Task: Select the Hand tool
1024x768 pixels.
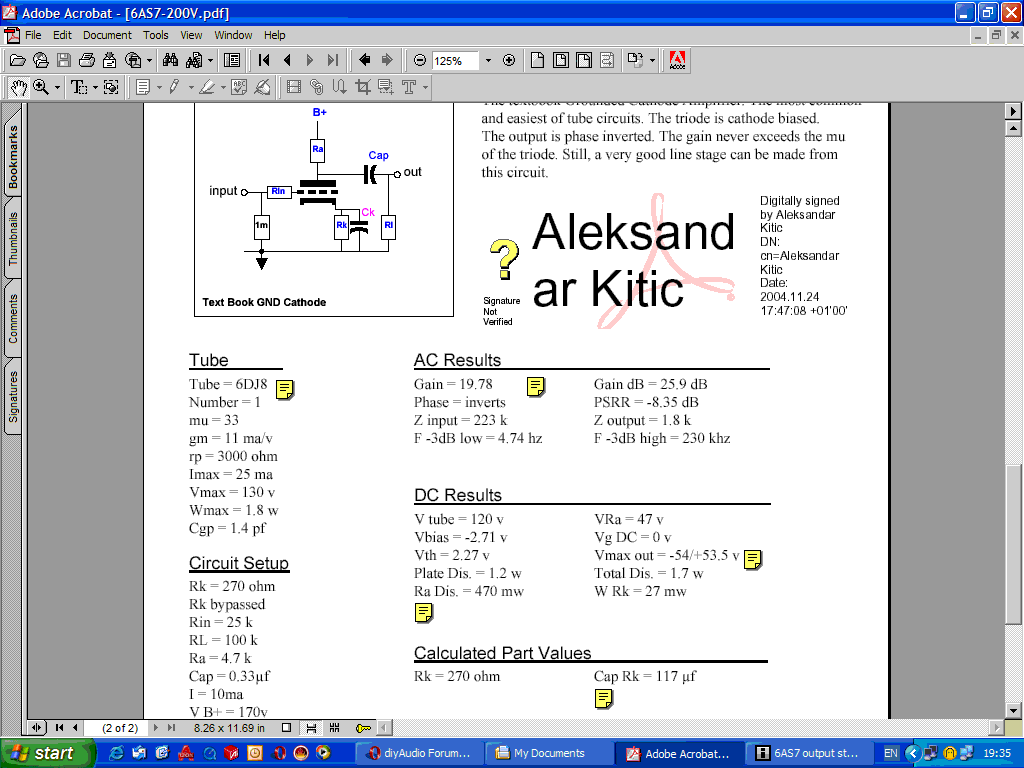Action: [x=18, y=87]
